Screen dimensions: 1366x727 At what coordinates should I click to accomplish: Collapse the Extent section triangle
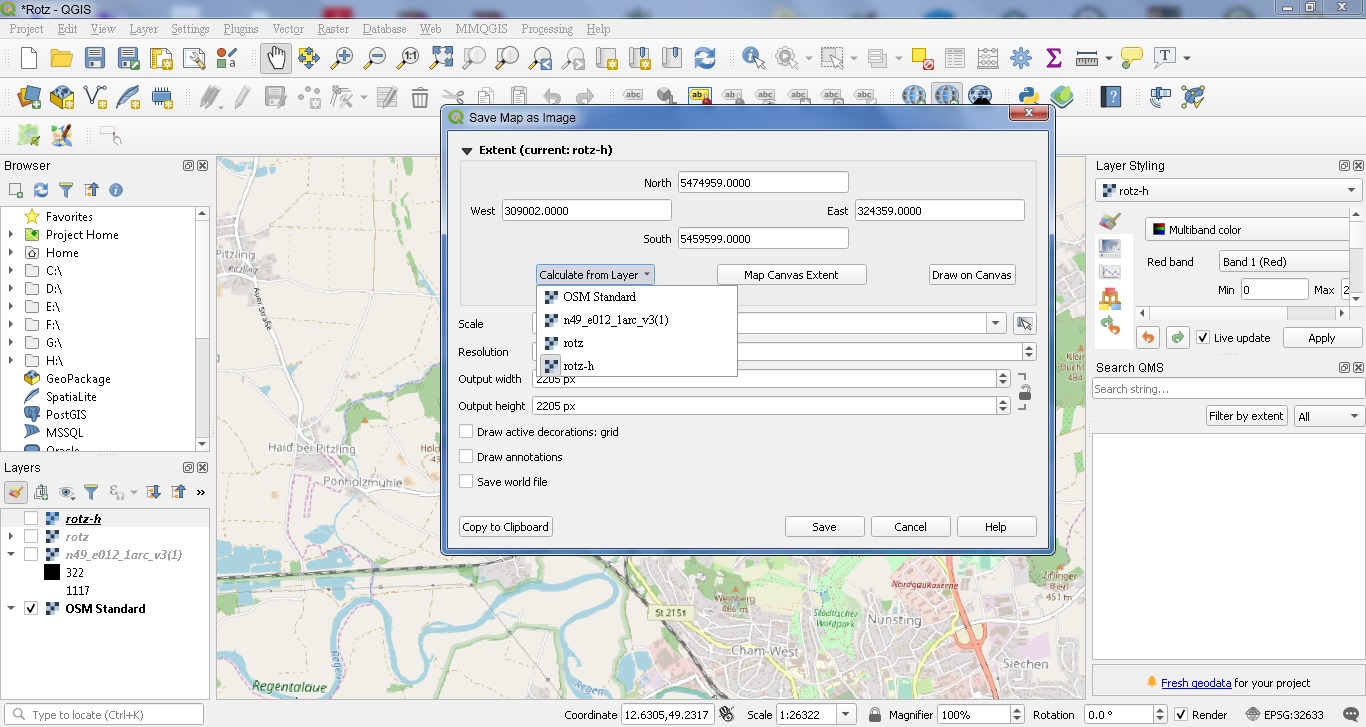click(x=467, y=151)
